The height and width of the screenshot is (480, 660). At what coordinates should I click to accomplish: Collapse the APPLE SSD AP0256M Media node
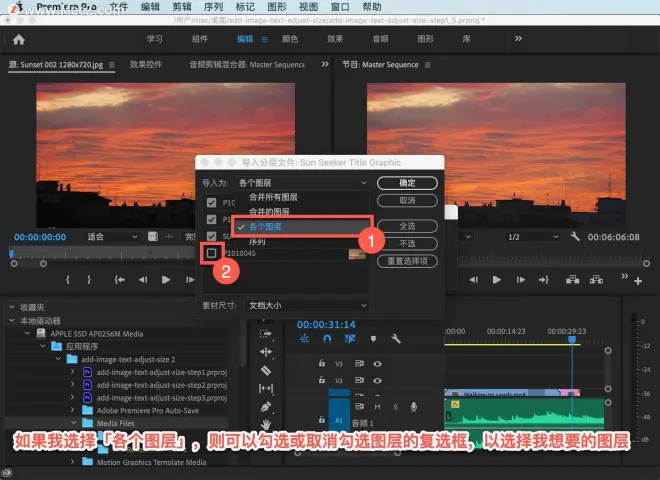point(27,333)
